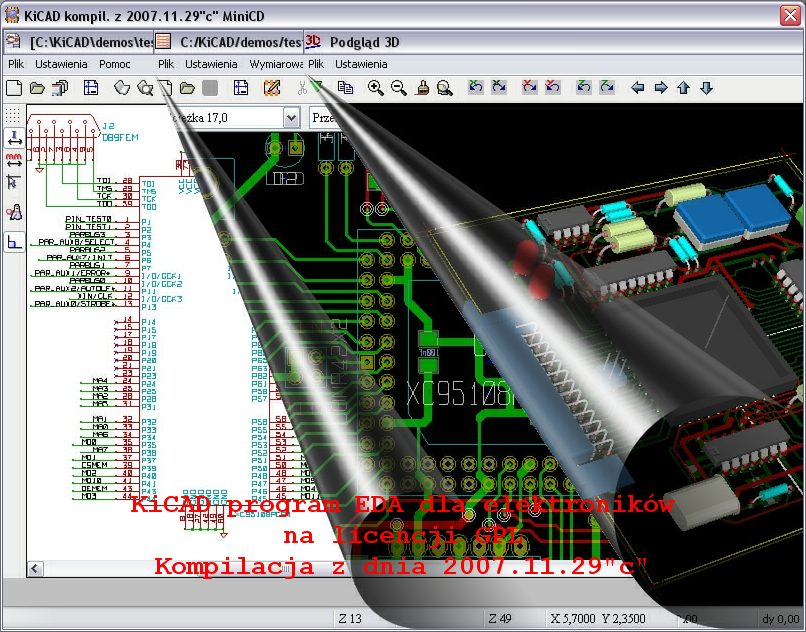This screenshot has width=806, height=632.
Task: Rotate Y with first red arrow icon
Action: (529, 86)
